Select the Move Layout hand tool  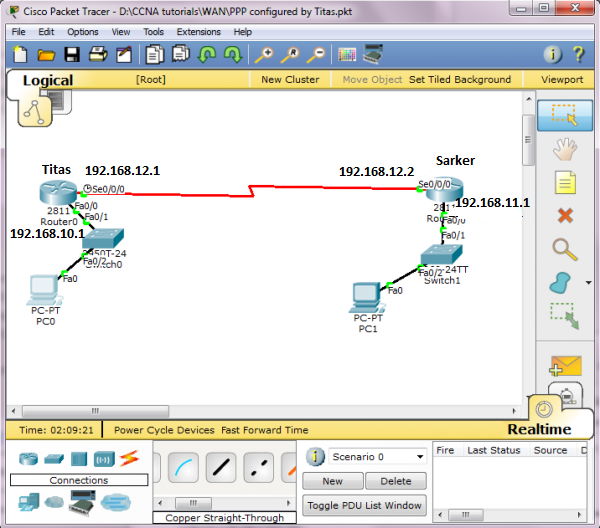click(x=564, y=149)
